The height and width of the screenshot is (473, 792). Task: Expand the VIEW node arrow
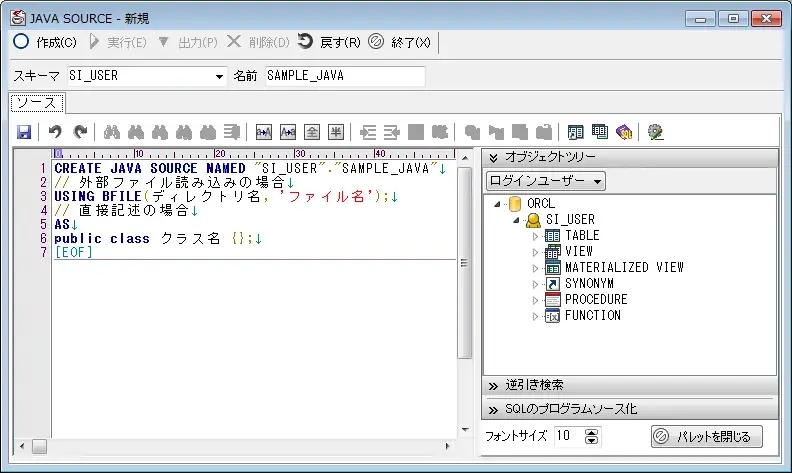[535, 252]
